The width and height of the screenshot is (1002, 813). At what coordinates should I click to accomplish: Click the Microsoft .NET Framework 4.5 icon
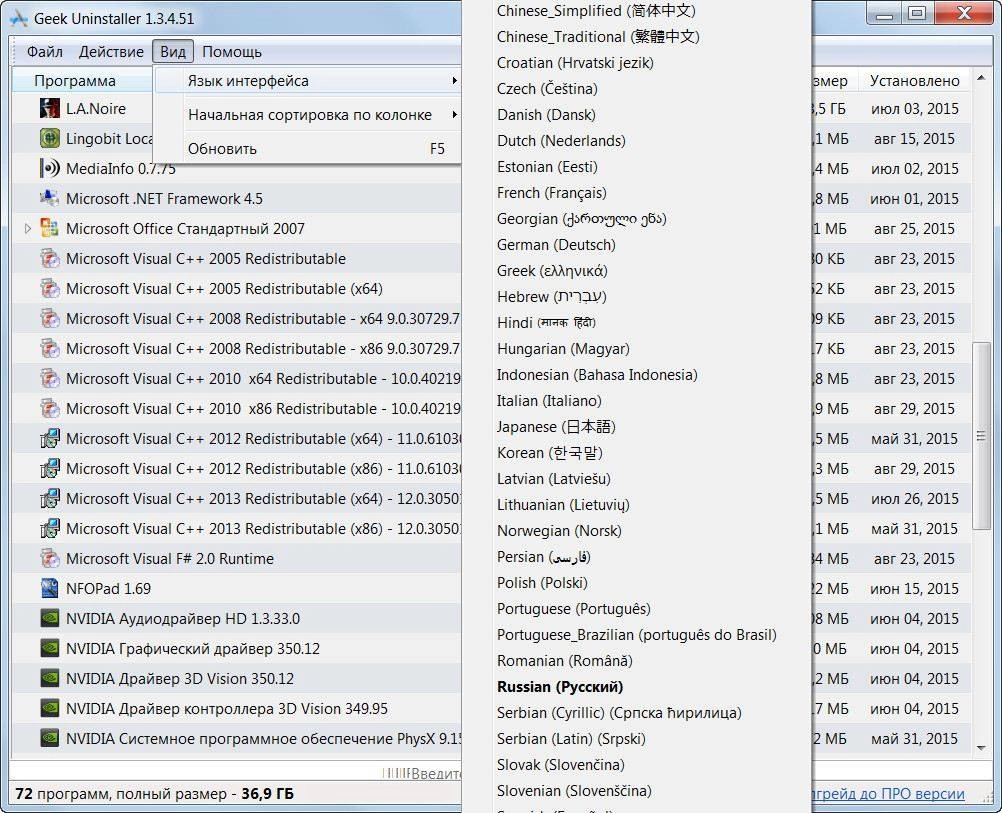click(x=50, y=199)
